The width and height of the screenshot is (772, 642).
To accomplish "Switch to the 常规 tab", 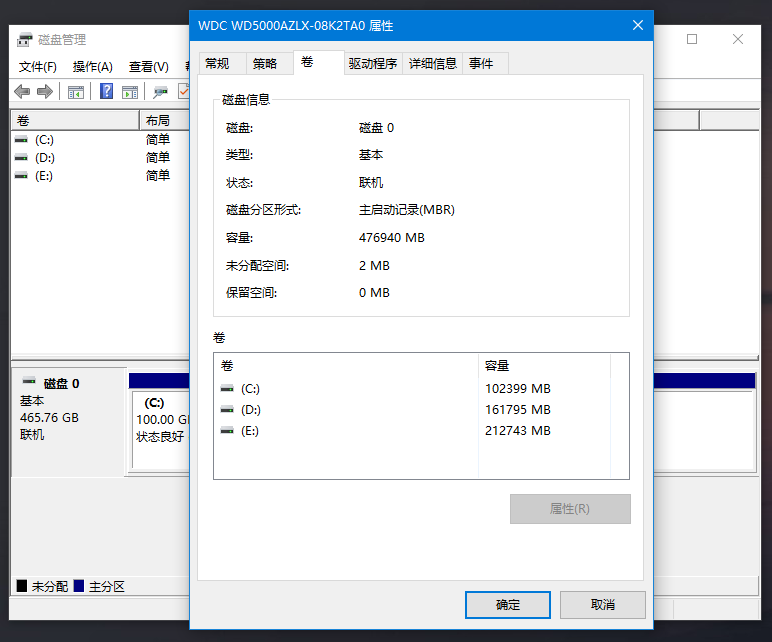I will point(217,63).
